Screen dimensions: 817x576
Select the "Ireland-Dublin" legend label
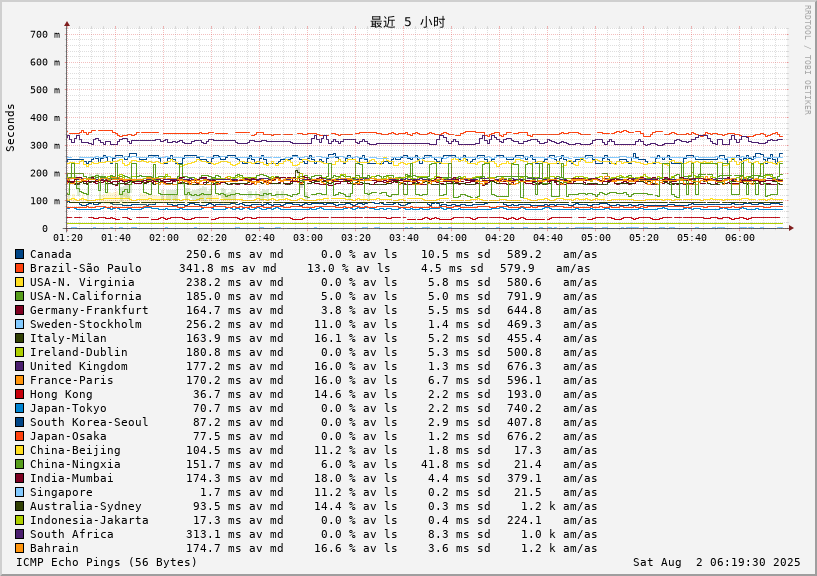click(x=79, y=352)
